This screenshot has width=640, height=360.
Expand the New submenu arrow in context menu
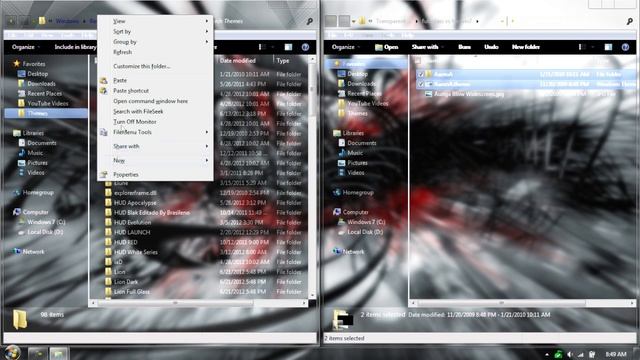pyautogui.click(x=207, y=160)
